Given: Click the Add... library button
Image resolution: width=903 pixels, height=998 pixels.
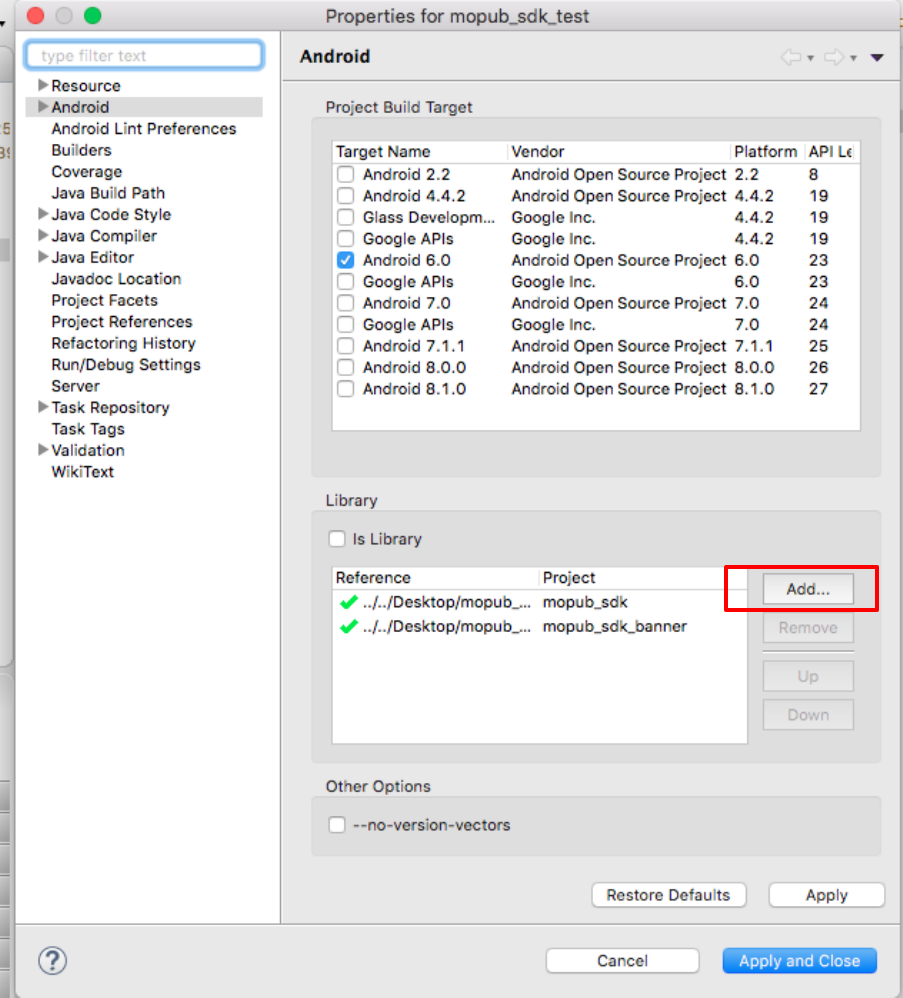Looking at the screenshot, I should coord(808,589).
